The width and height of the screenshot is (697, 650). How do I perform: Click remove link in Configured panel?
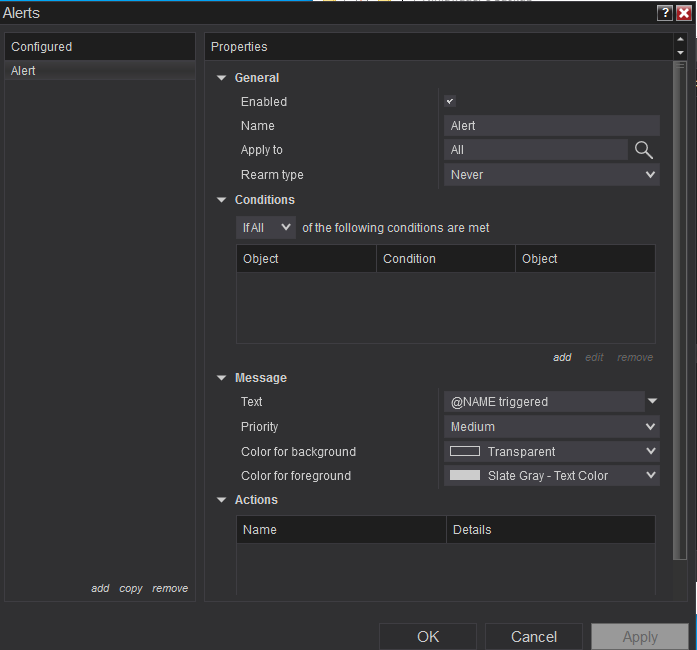pos(170,588)
